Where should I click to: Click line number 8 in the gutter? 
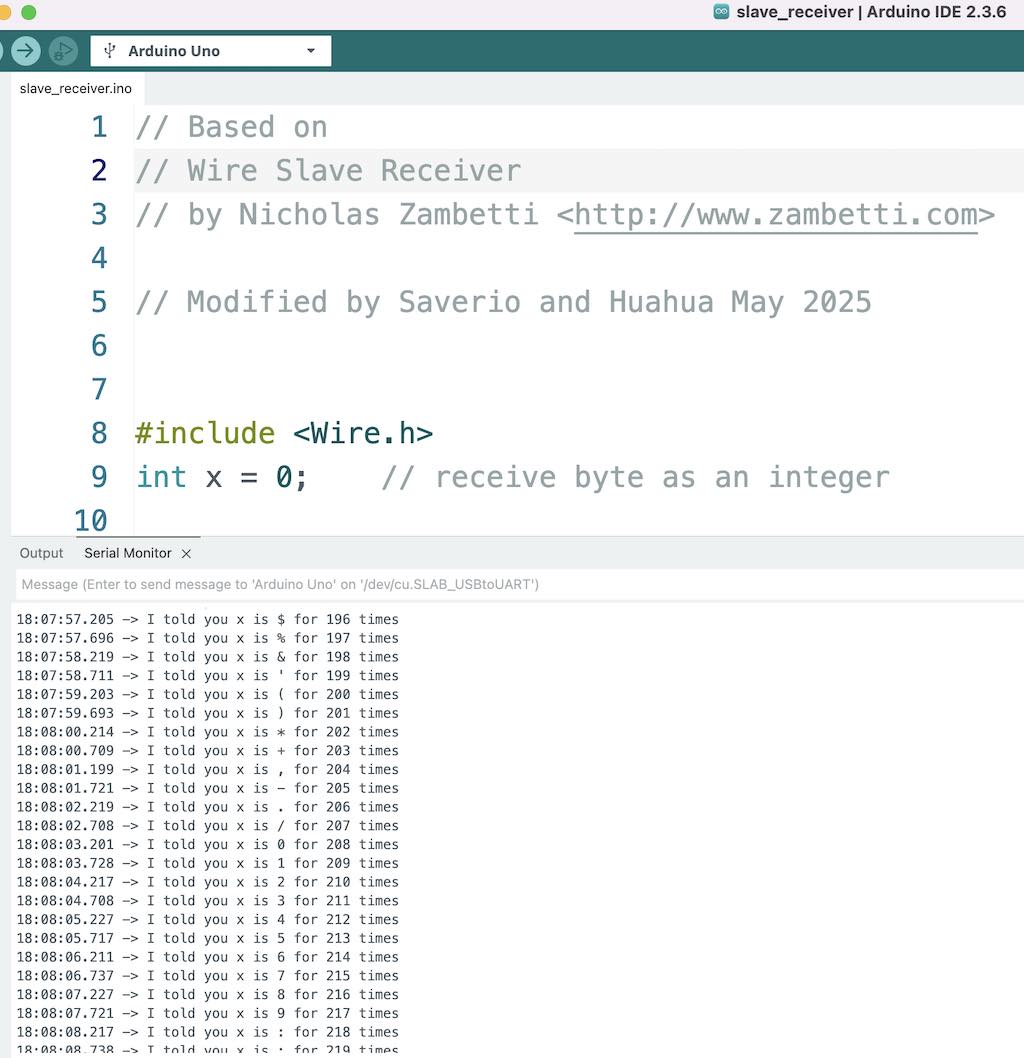(99, 433)
